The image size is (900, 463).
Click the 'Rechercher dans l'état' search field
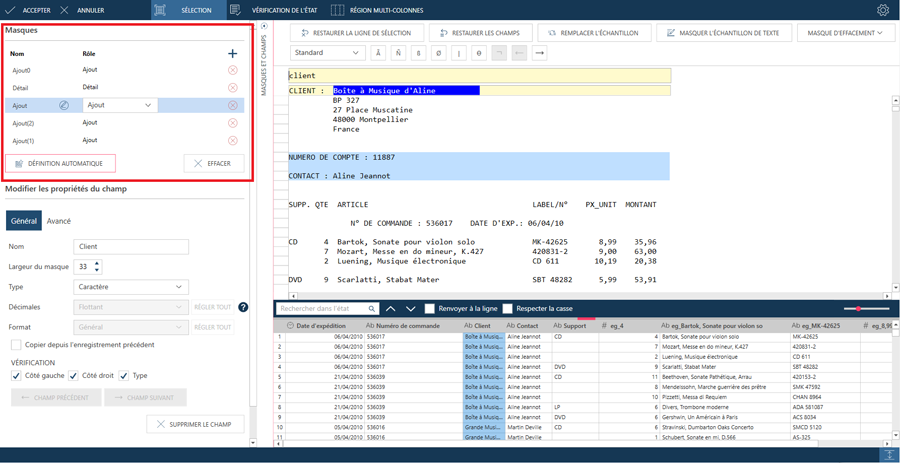click(322, 309)
